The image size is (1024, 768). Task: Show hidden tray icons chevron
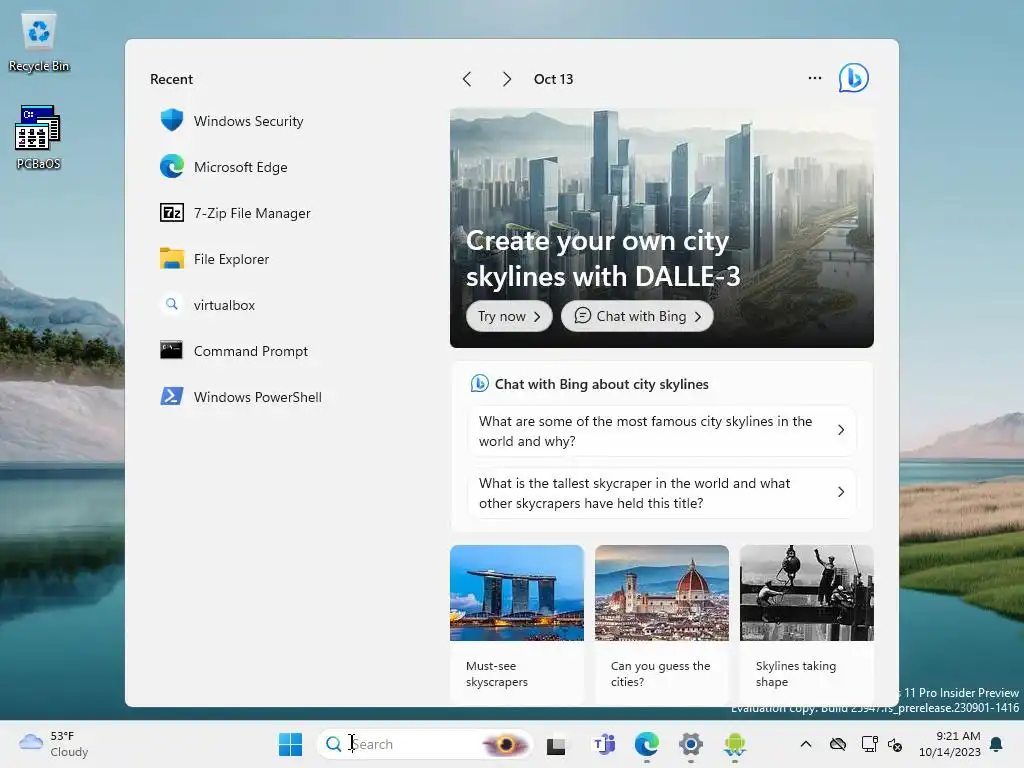coord(806,744)
